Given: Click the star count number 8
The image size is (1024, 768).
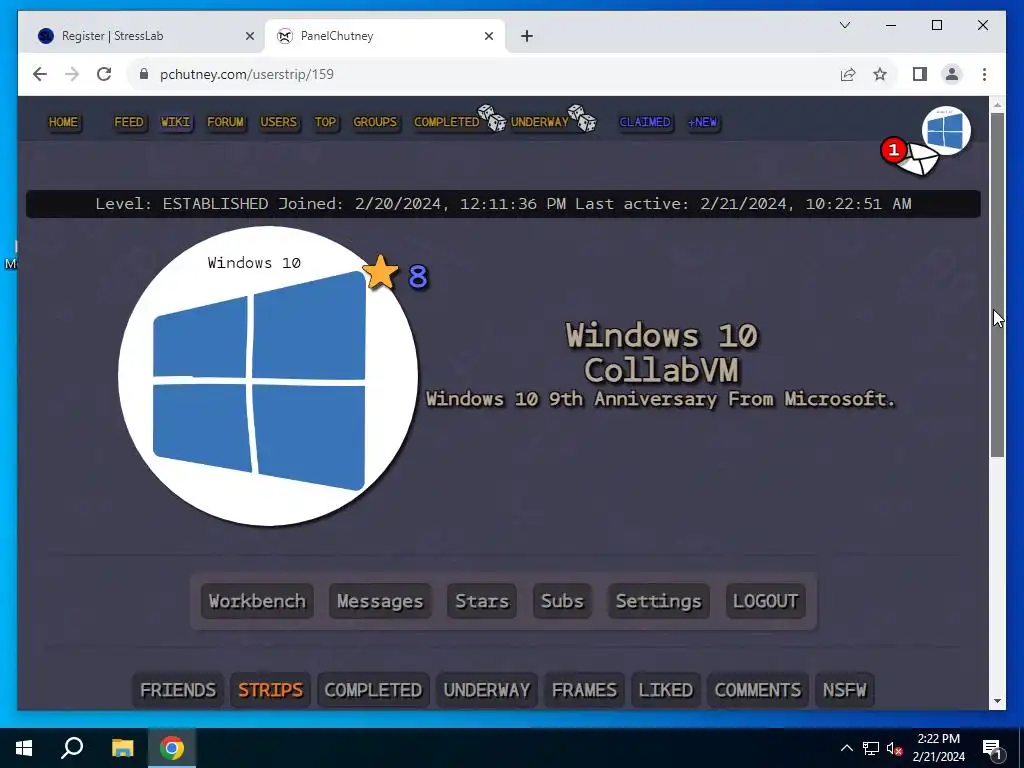Looking at the screenshot, I should point(418,276).
